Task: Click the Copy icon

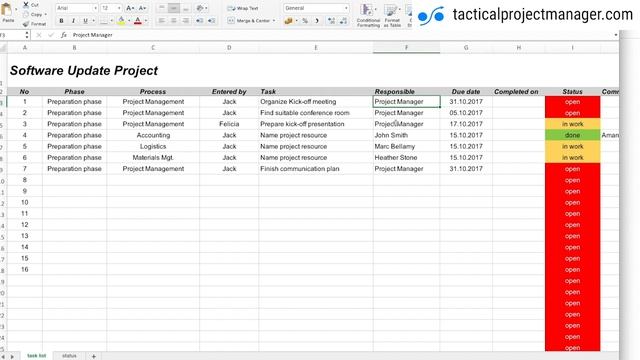Action: click(26, 14)
